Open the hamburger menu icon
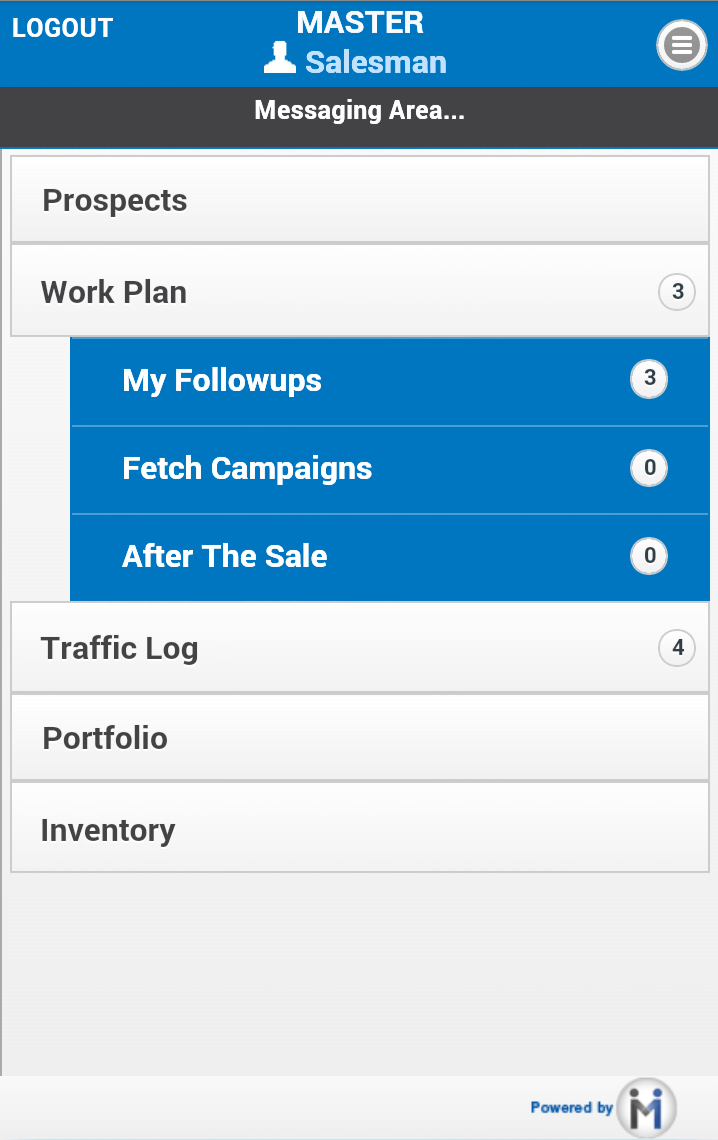718x1140 pixels. pyautogui.click(x=682, y=44)
